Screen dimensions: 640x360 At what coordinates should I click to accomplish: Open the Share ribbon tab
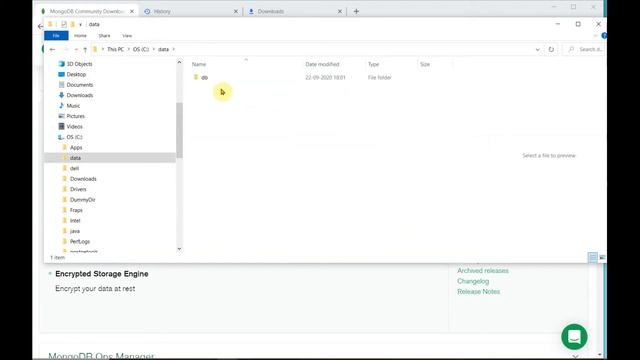104,36
